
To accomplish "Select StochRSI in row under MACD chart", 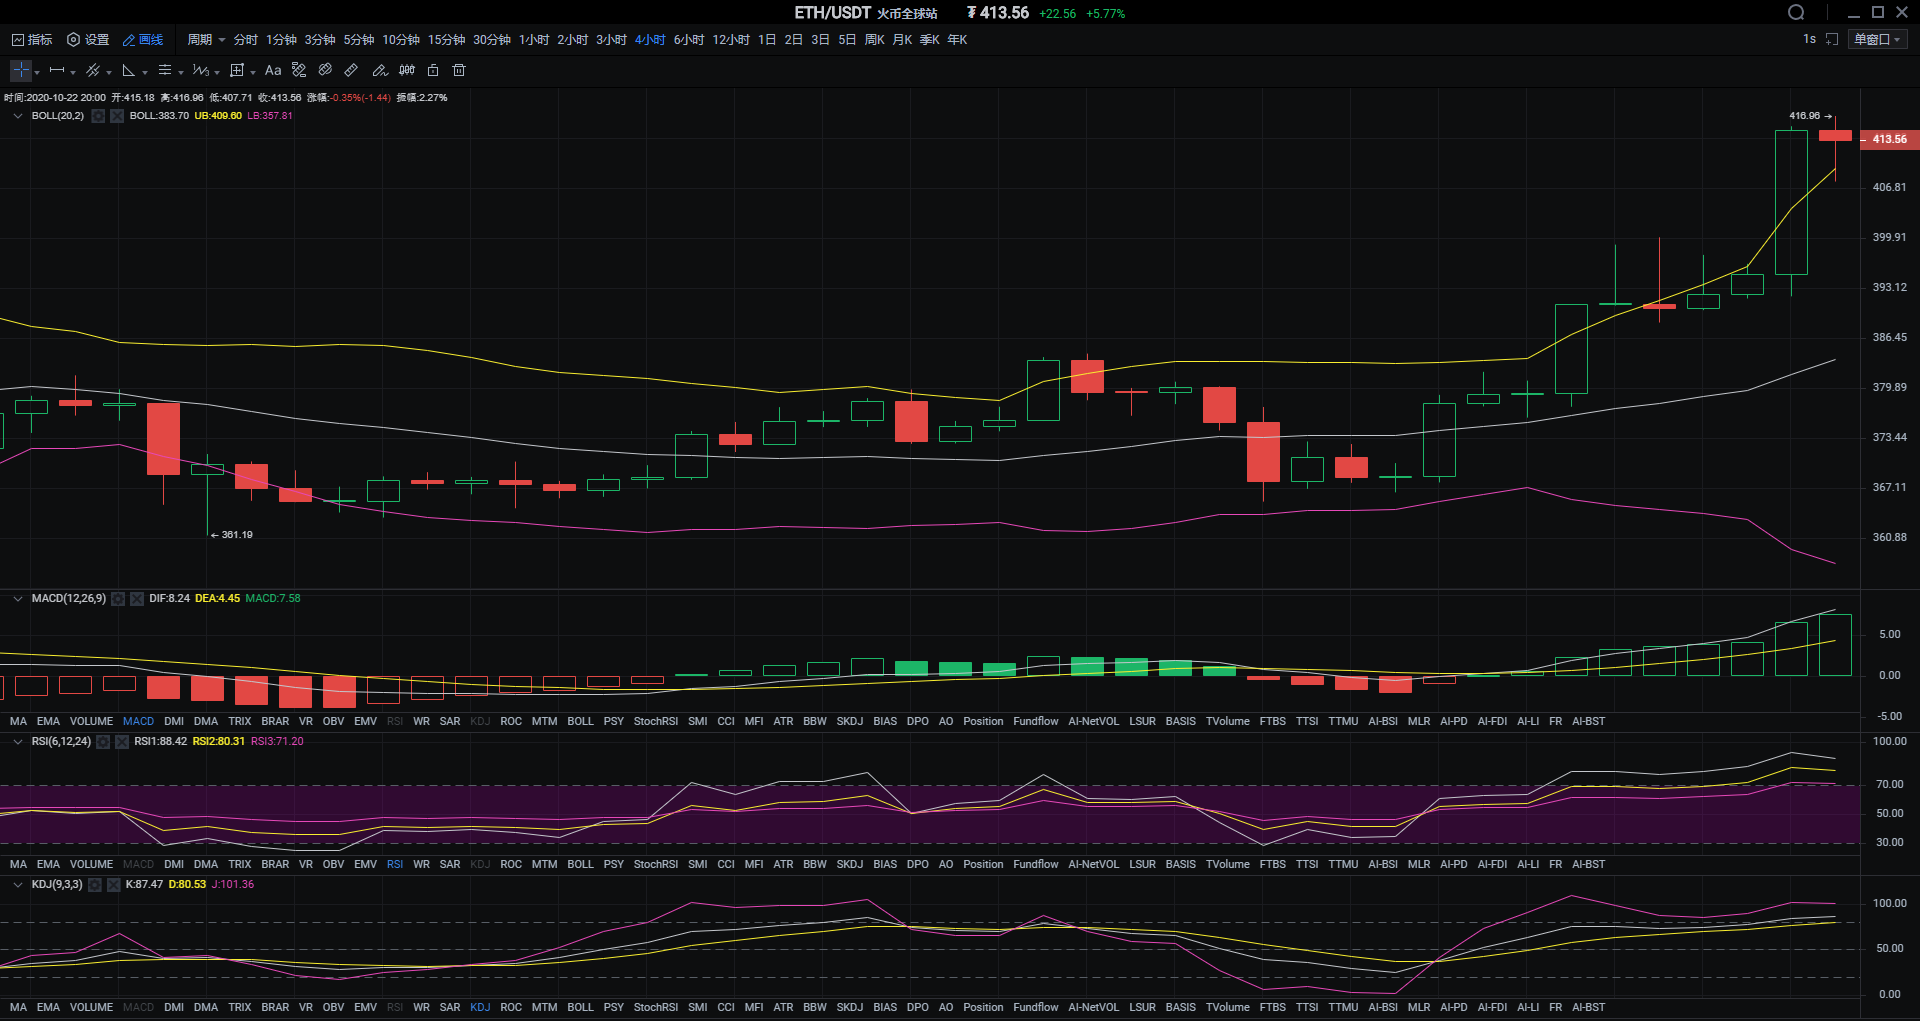I will click(656, 721).
